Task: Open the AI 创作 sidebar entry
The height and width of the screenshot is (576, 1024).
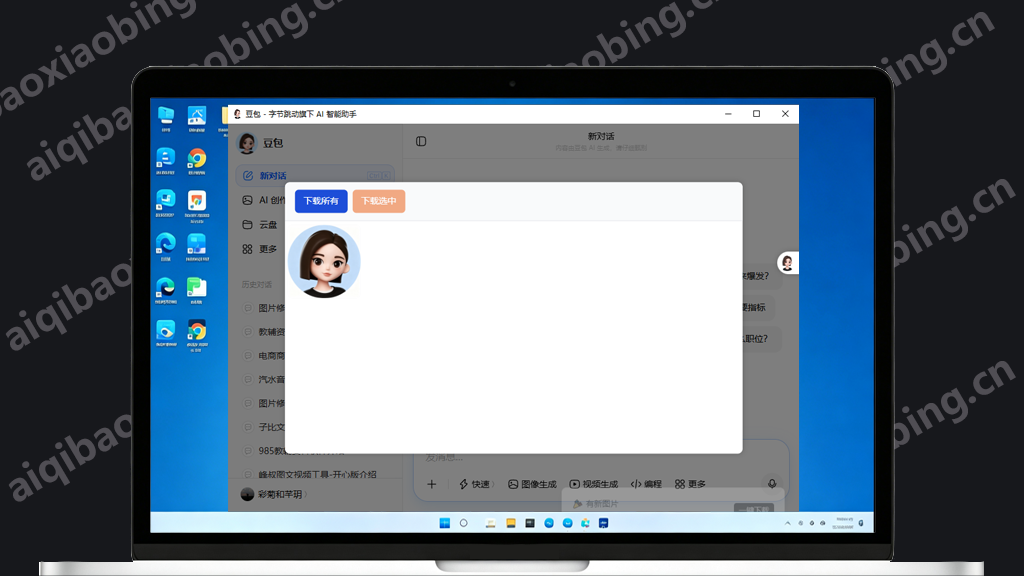Action: coord(264,200)
